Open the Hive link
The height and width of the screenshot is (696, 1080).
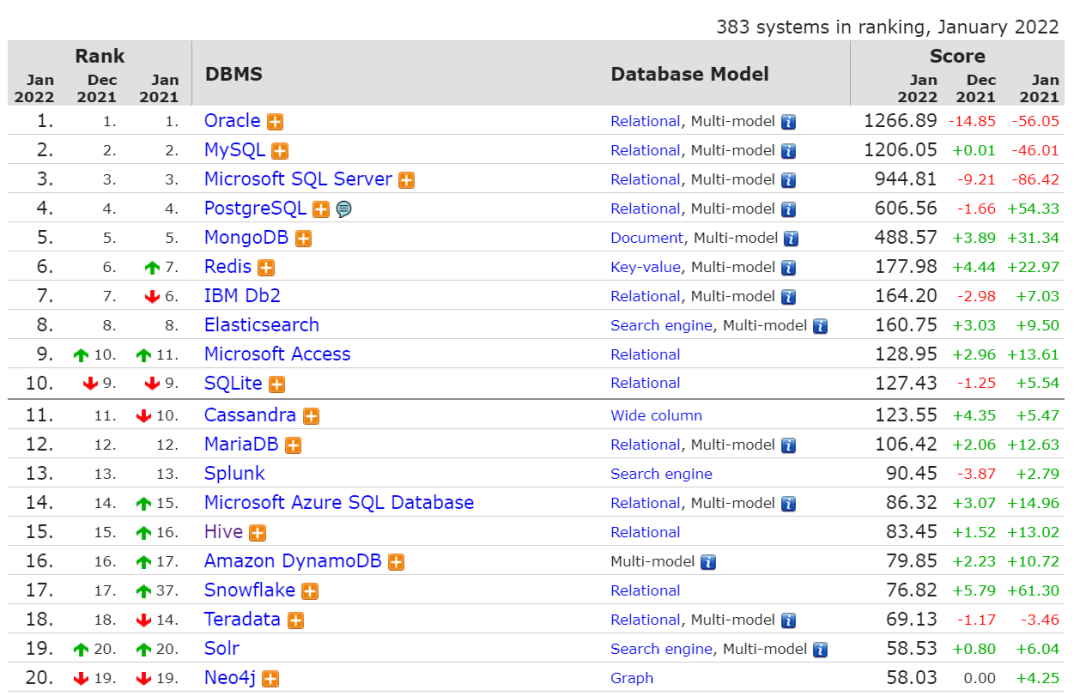coord(223,532)
